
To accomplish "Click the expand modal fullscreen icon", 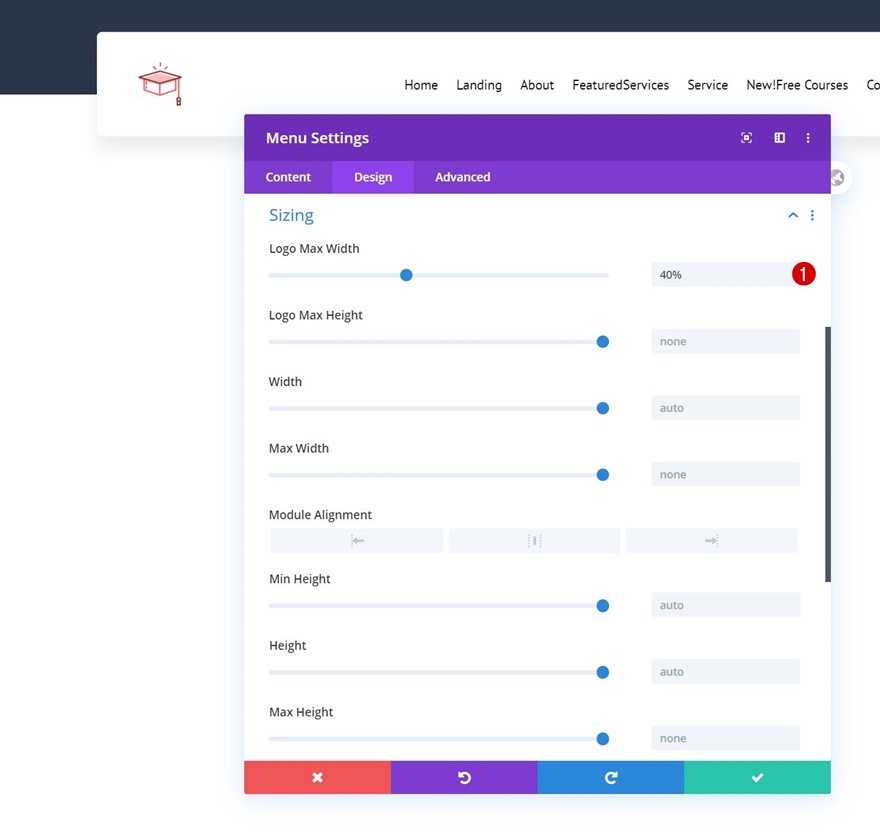I will click(746, 138).
